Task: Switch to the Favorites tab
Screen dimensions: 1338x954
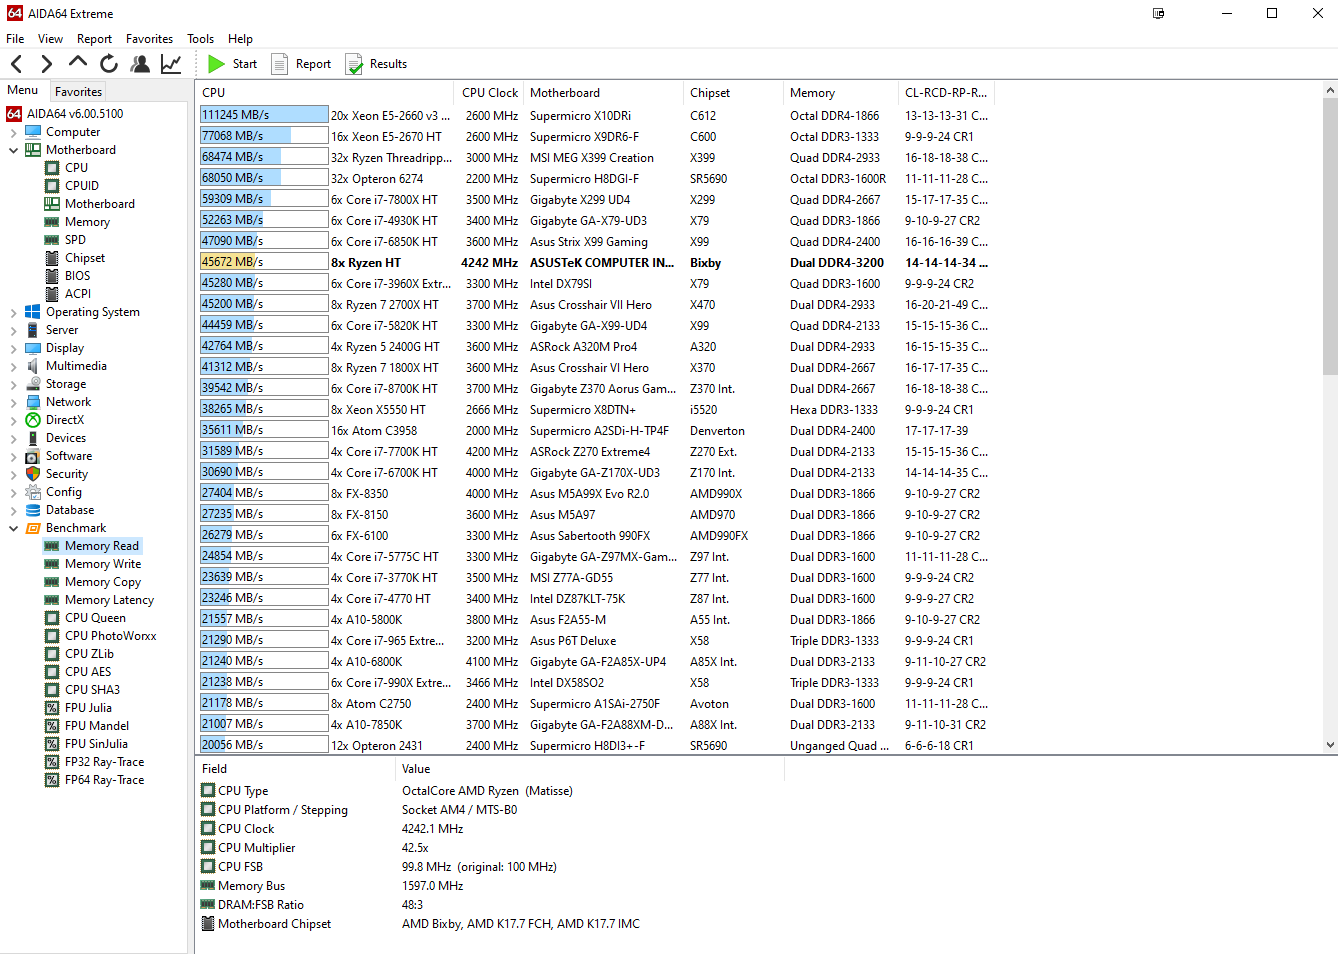Action: coord(78,91)
